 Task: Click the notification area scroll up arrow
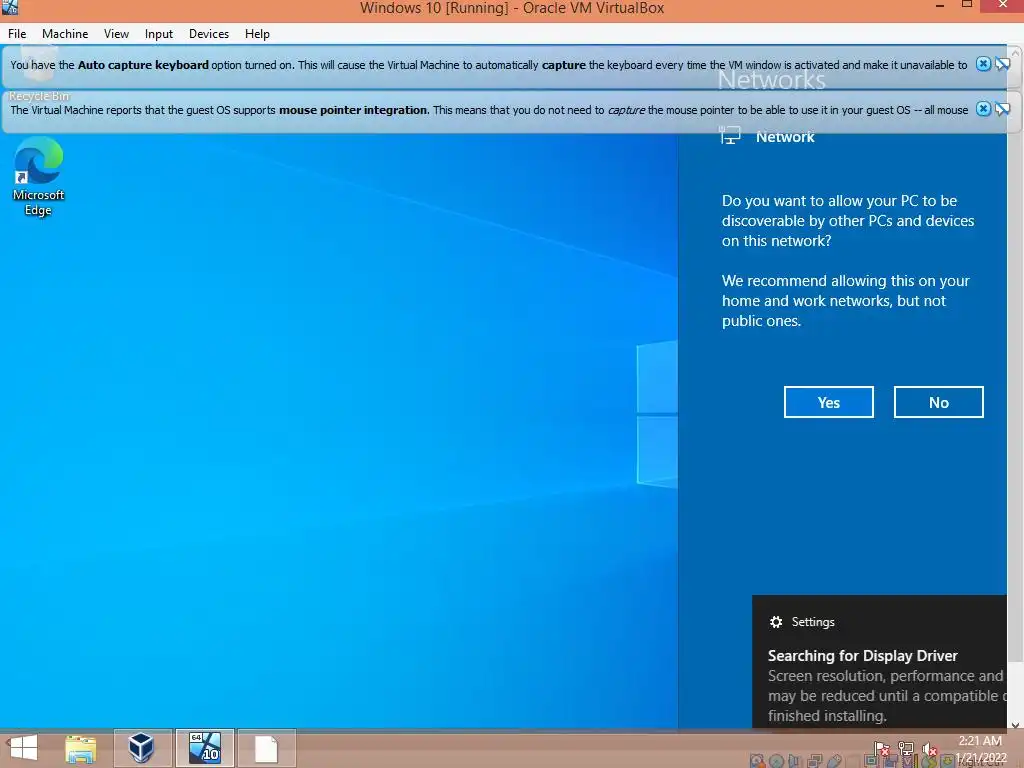(1016, 52)
